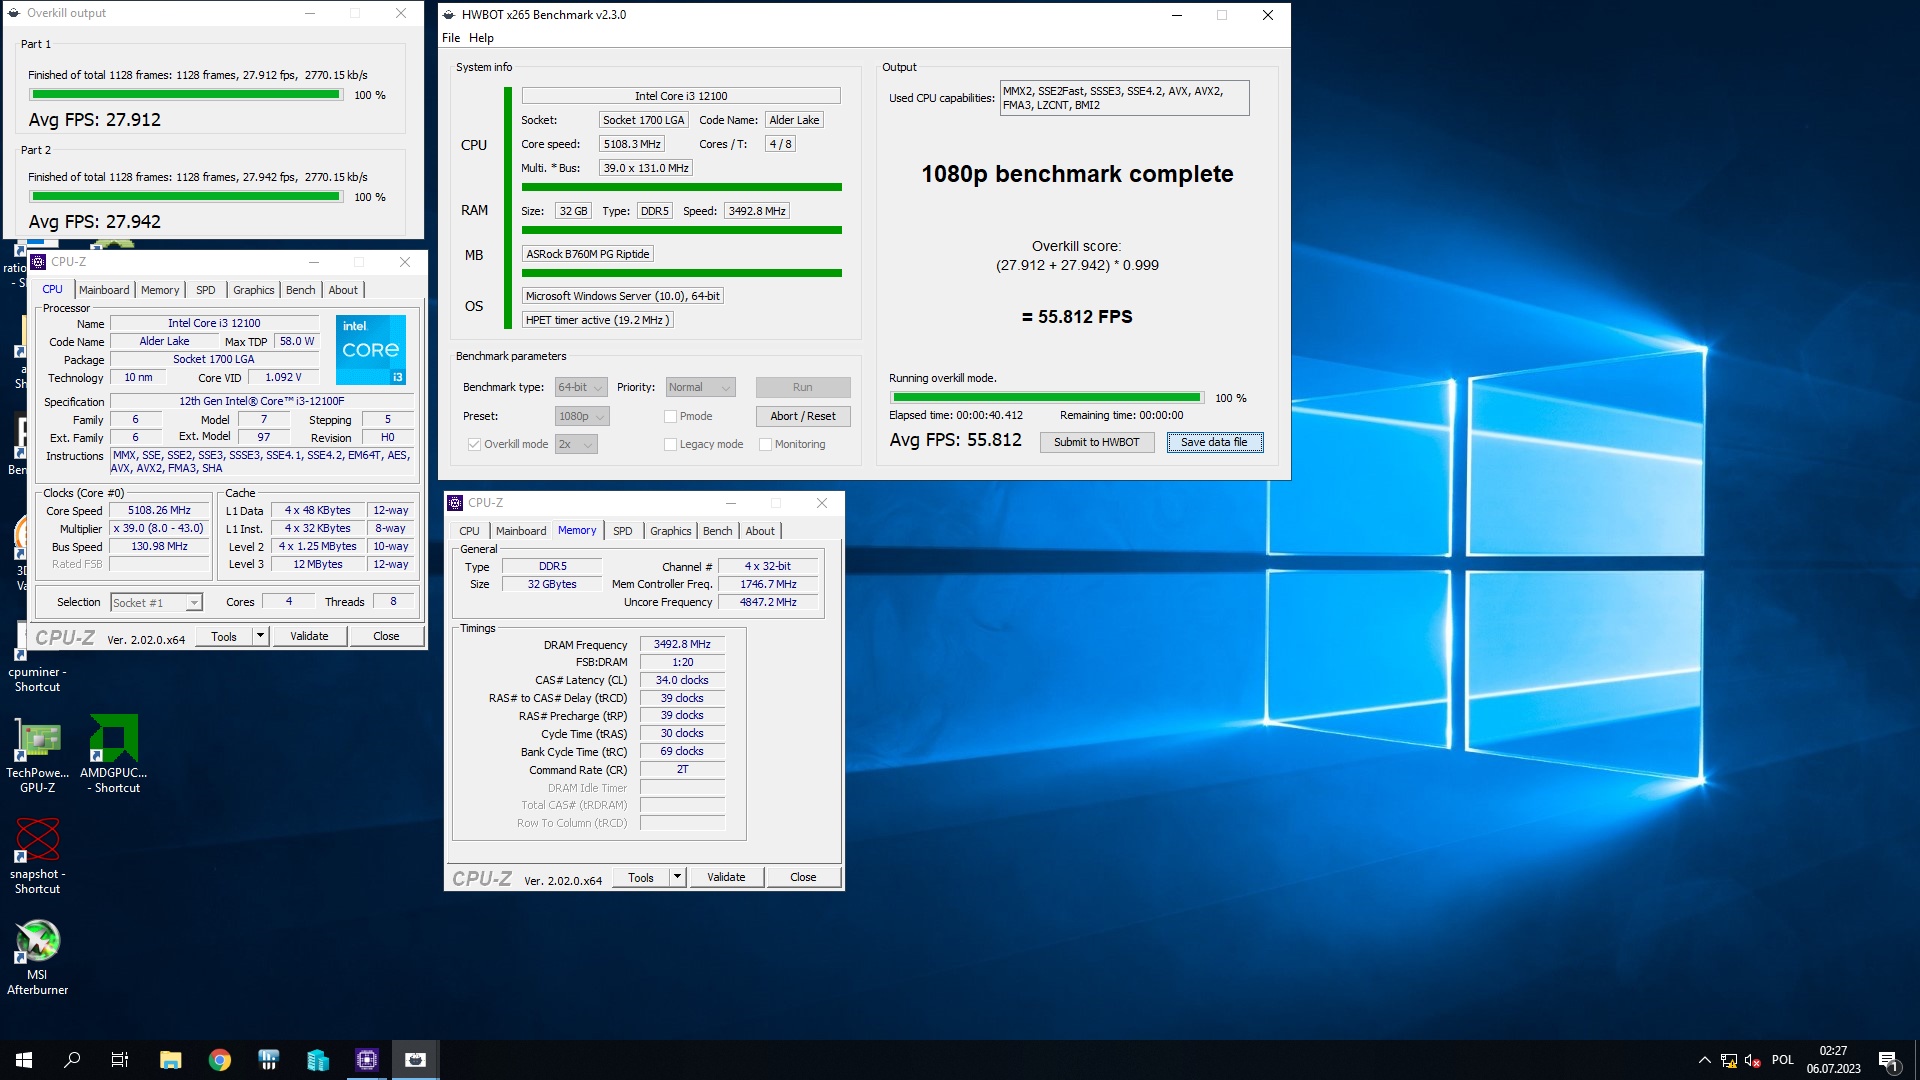The height and width of the screenshot is (1080, 1920).
Task: Open the Overkill mode 2x dropdown
Action: (x=576, y=445)
